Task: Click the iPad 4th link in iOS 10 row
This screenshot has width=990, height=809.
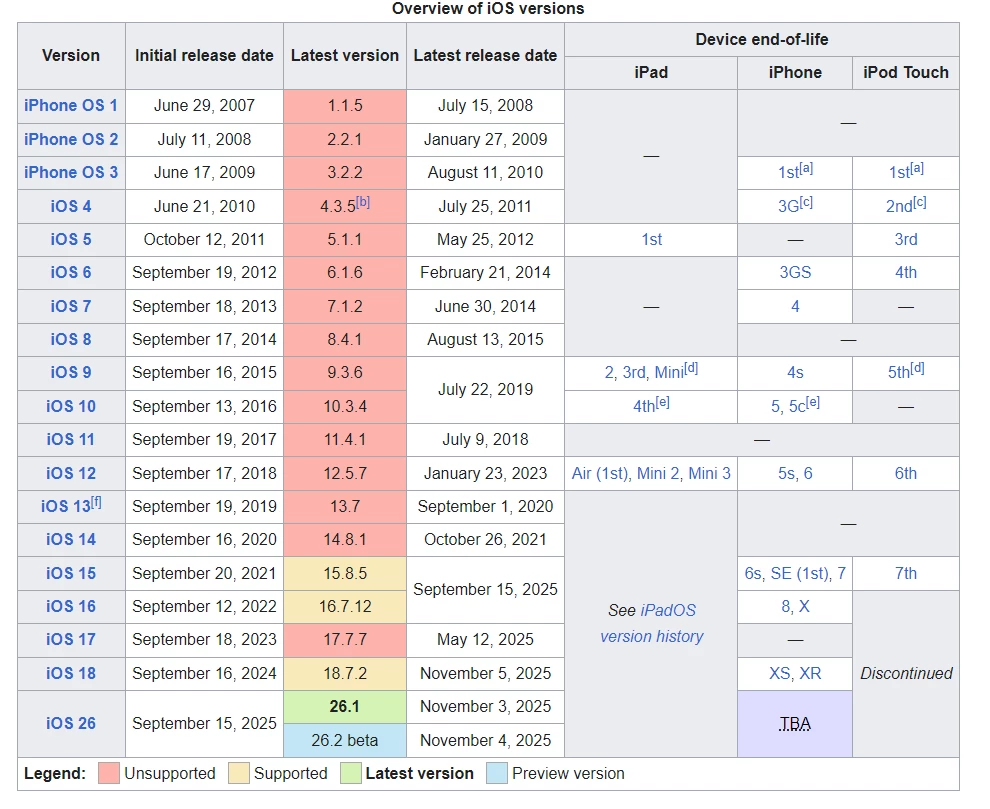Action: [644, 406]
